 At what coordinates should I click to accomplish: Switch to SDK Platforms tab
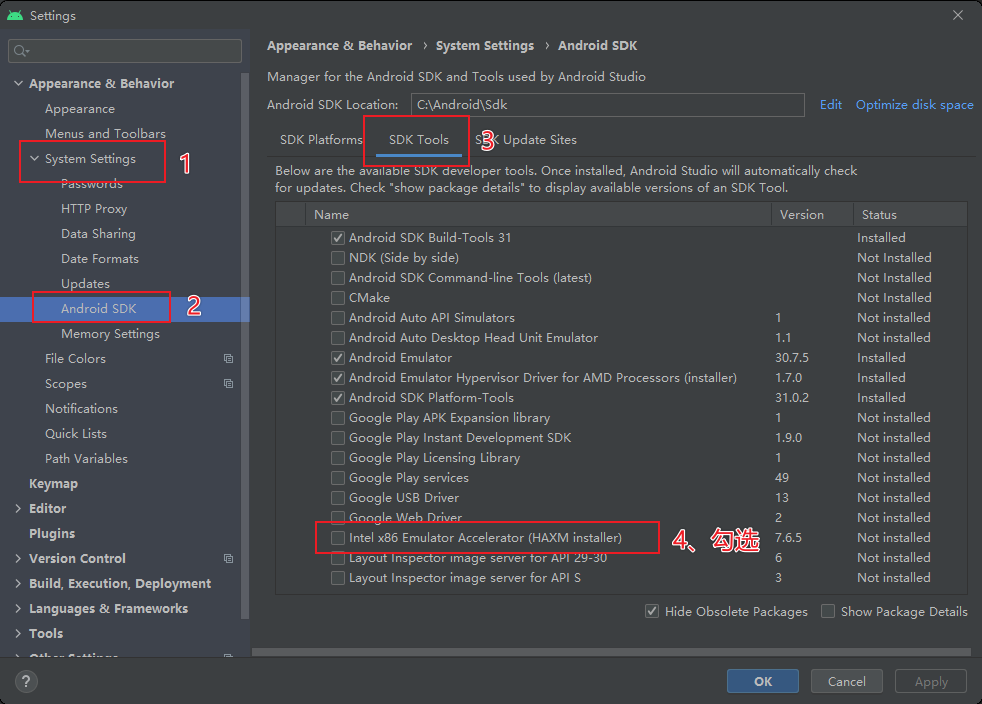321,140
